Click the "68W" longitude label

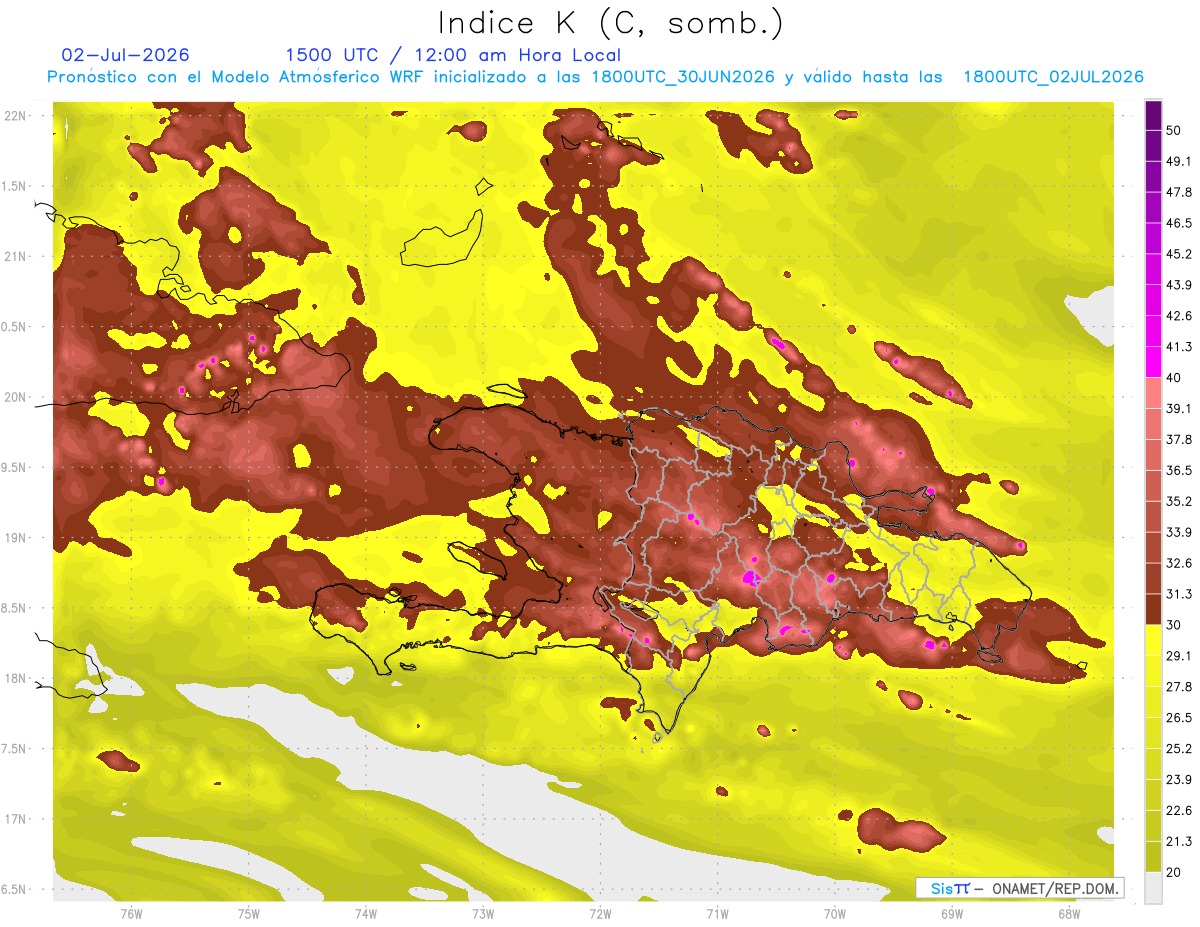coord(1069,913)
